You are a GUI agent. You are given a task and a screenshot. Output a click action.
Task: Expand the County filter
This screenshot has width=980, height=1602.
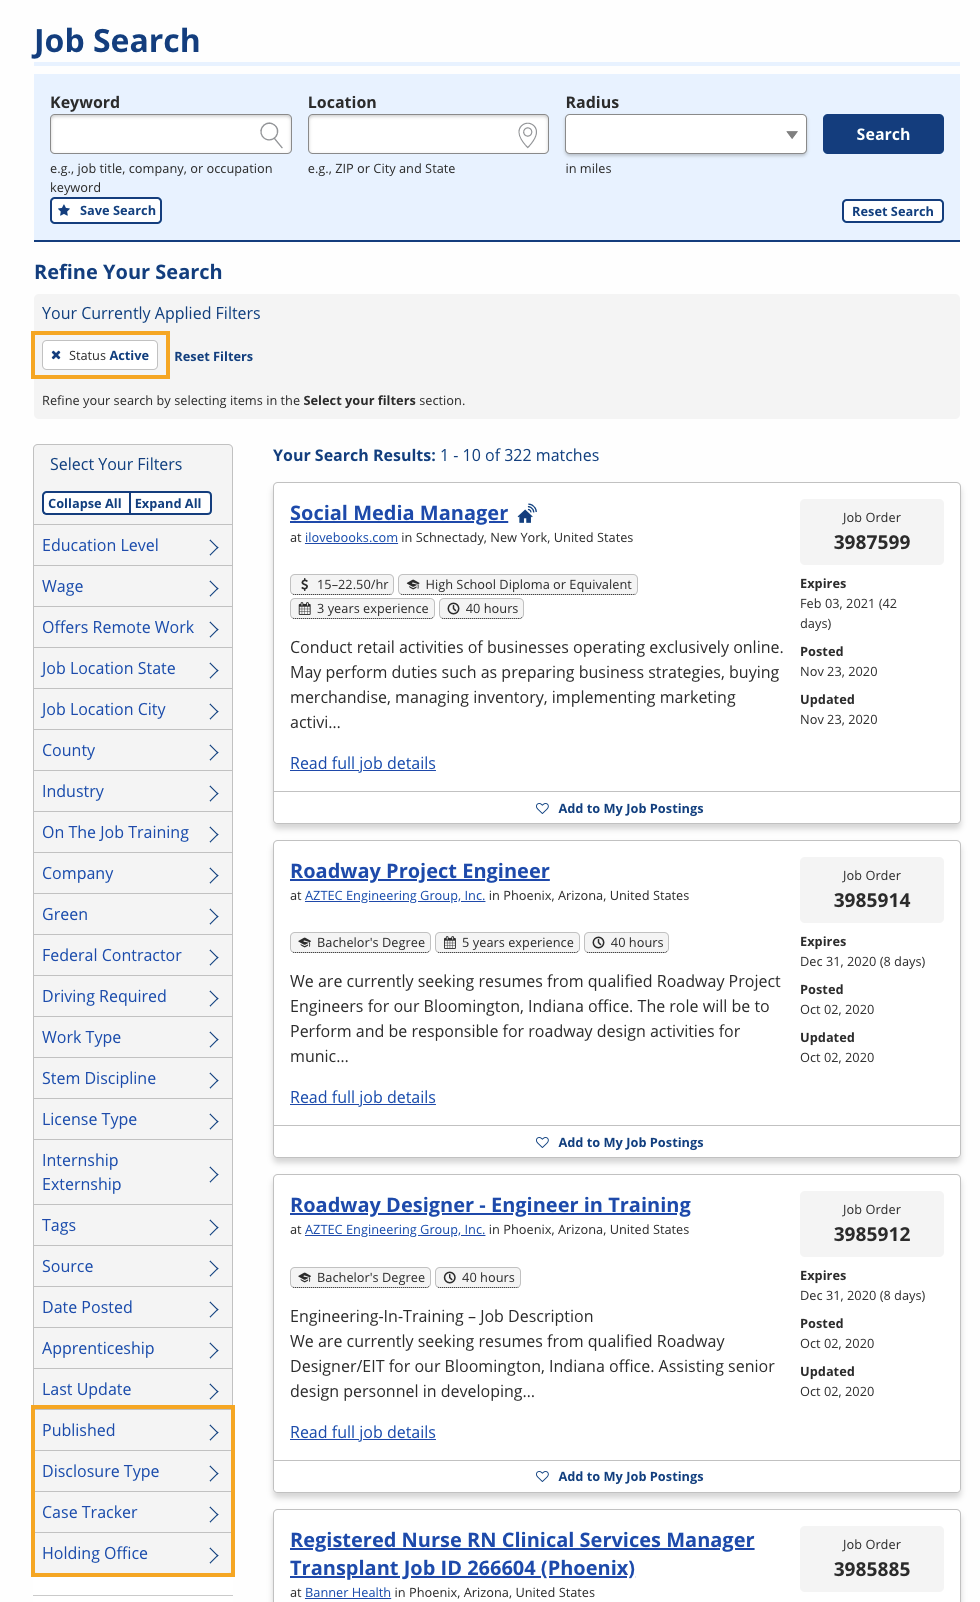(x=133, y=751)
